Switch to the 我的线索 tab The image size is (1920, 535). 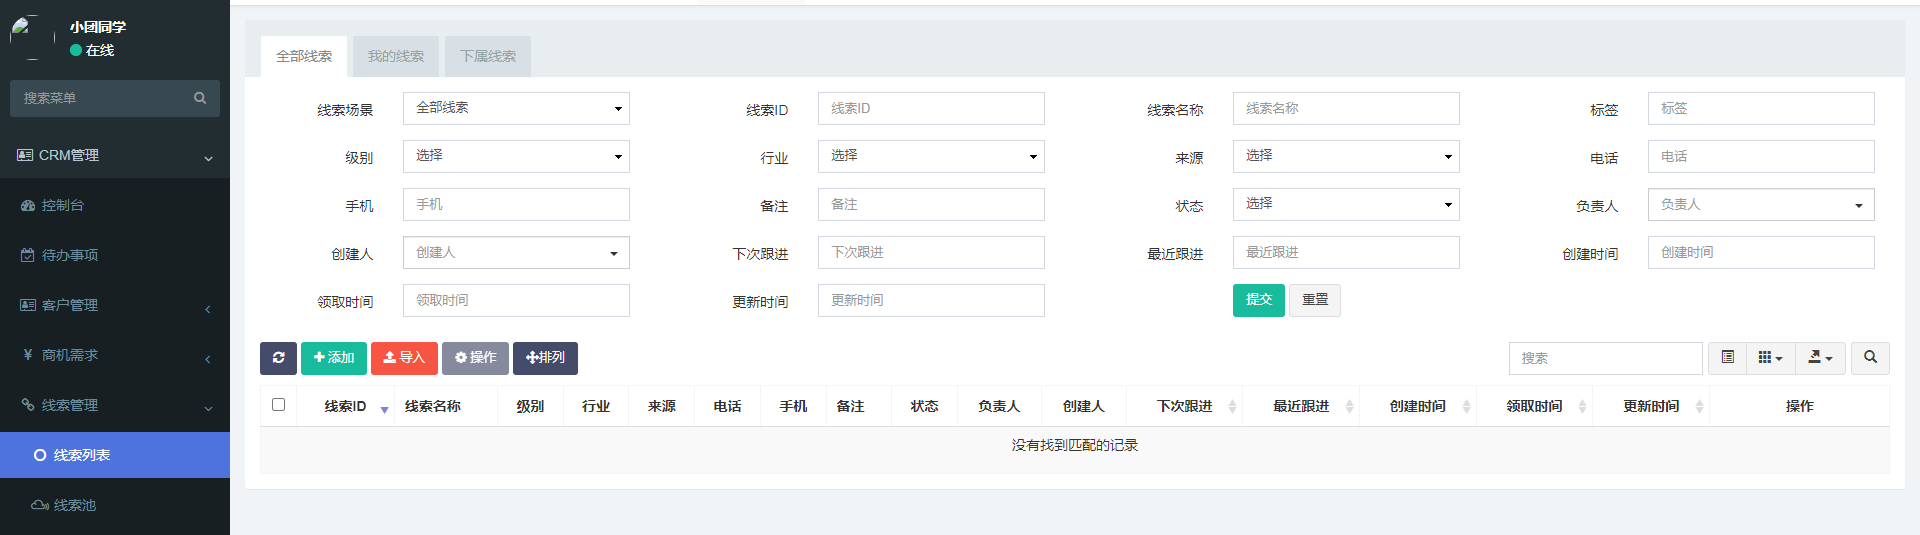(x=396, y=56)
